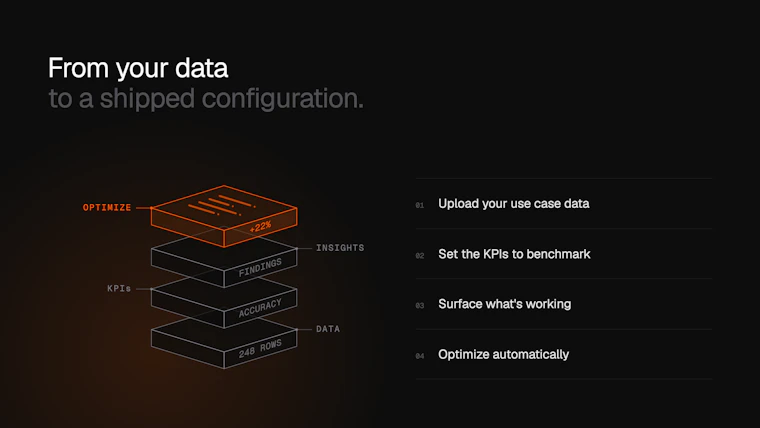
Task: Open step Upload your use case data
Action: pos(564,204)
